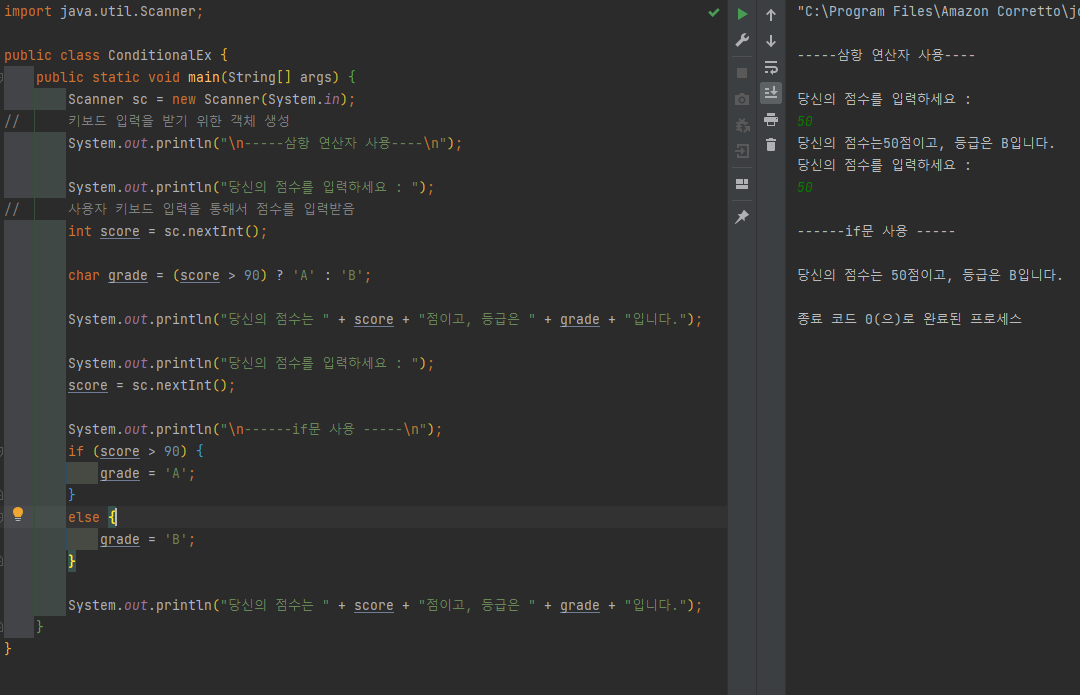Toggle scroll to end of console

[x=771, y=92]
